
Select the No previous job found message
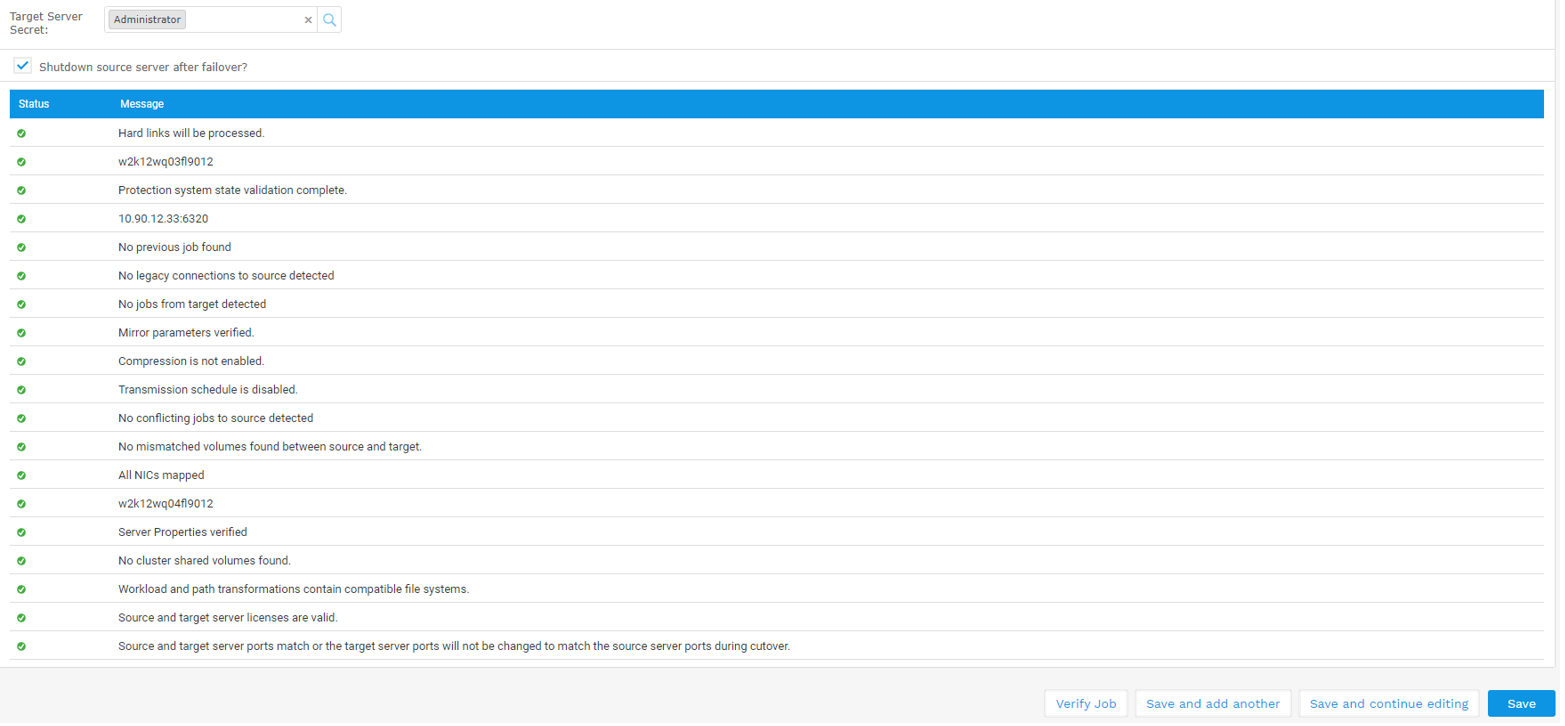[175, 247]
